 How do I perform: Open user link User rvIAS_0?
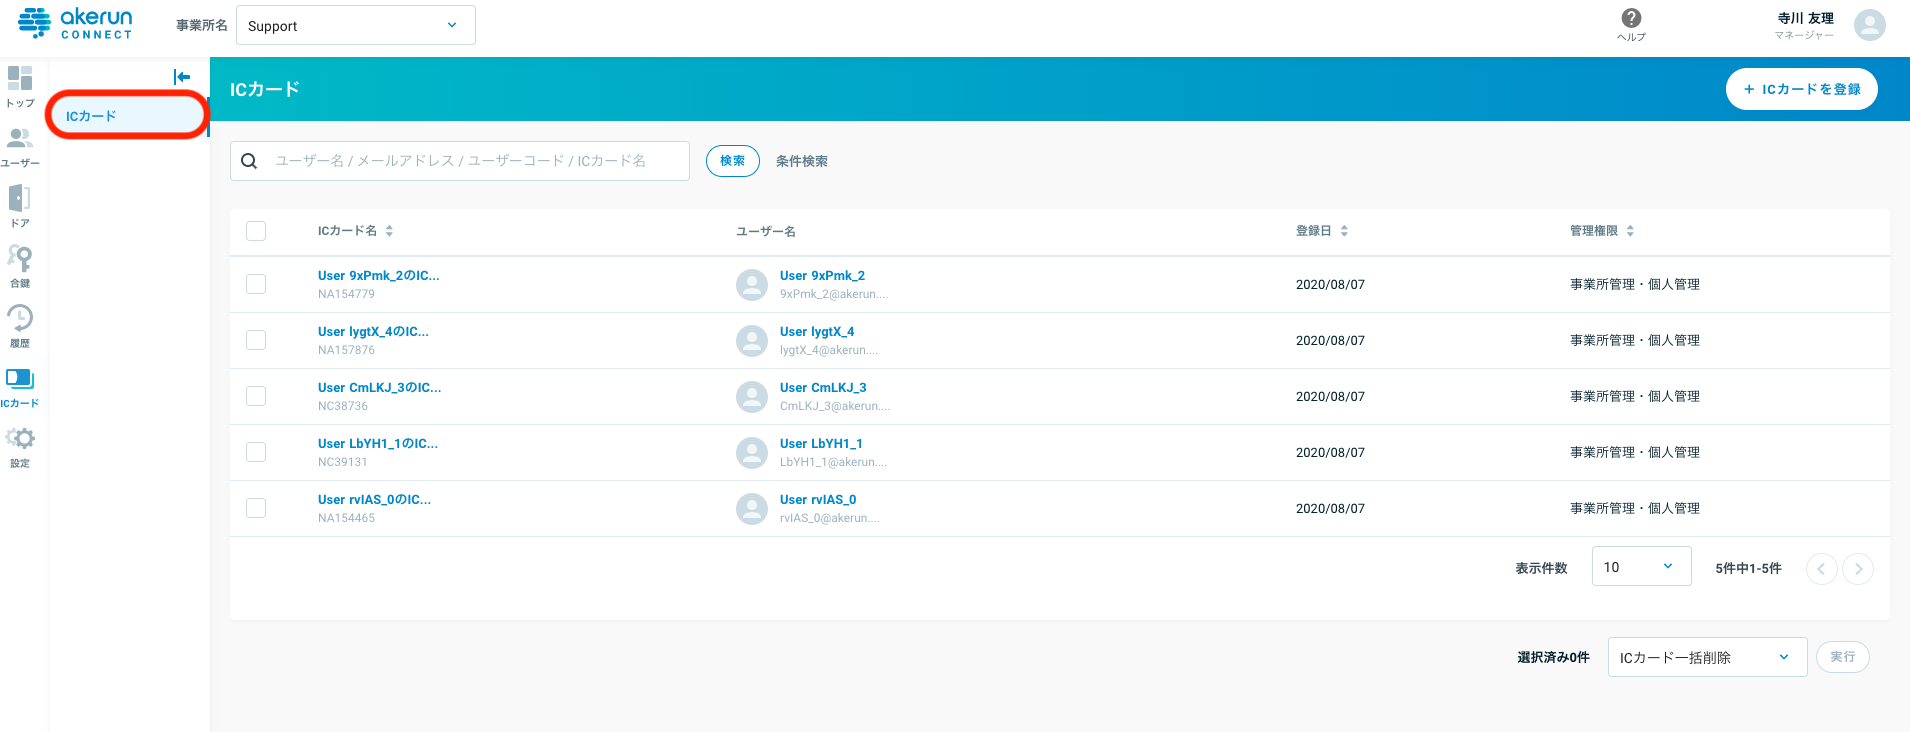[818, 500]
